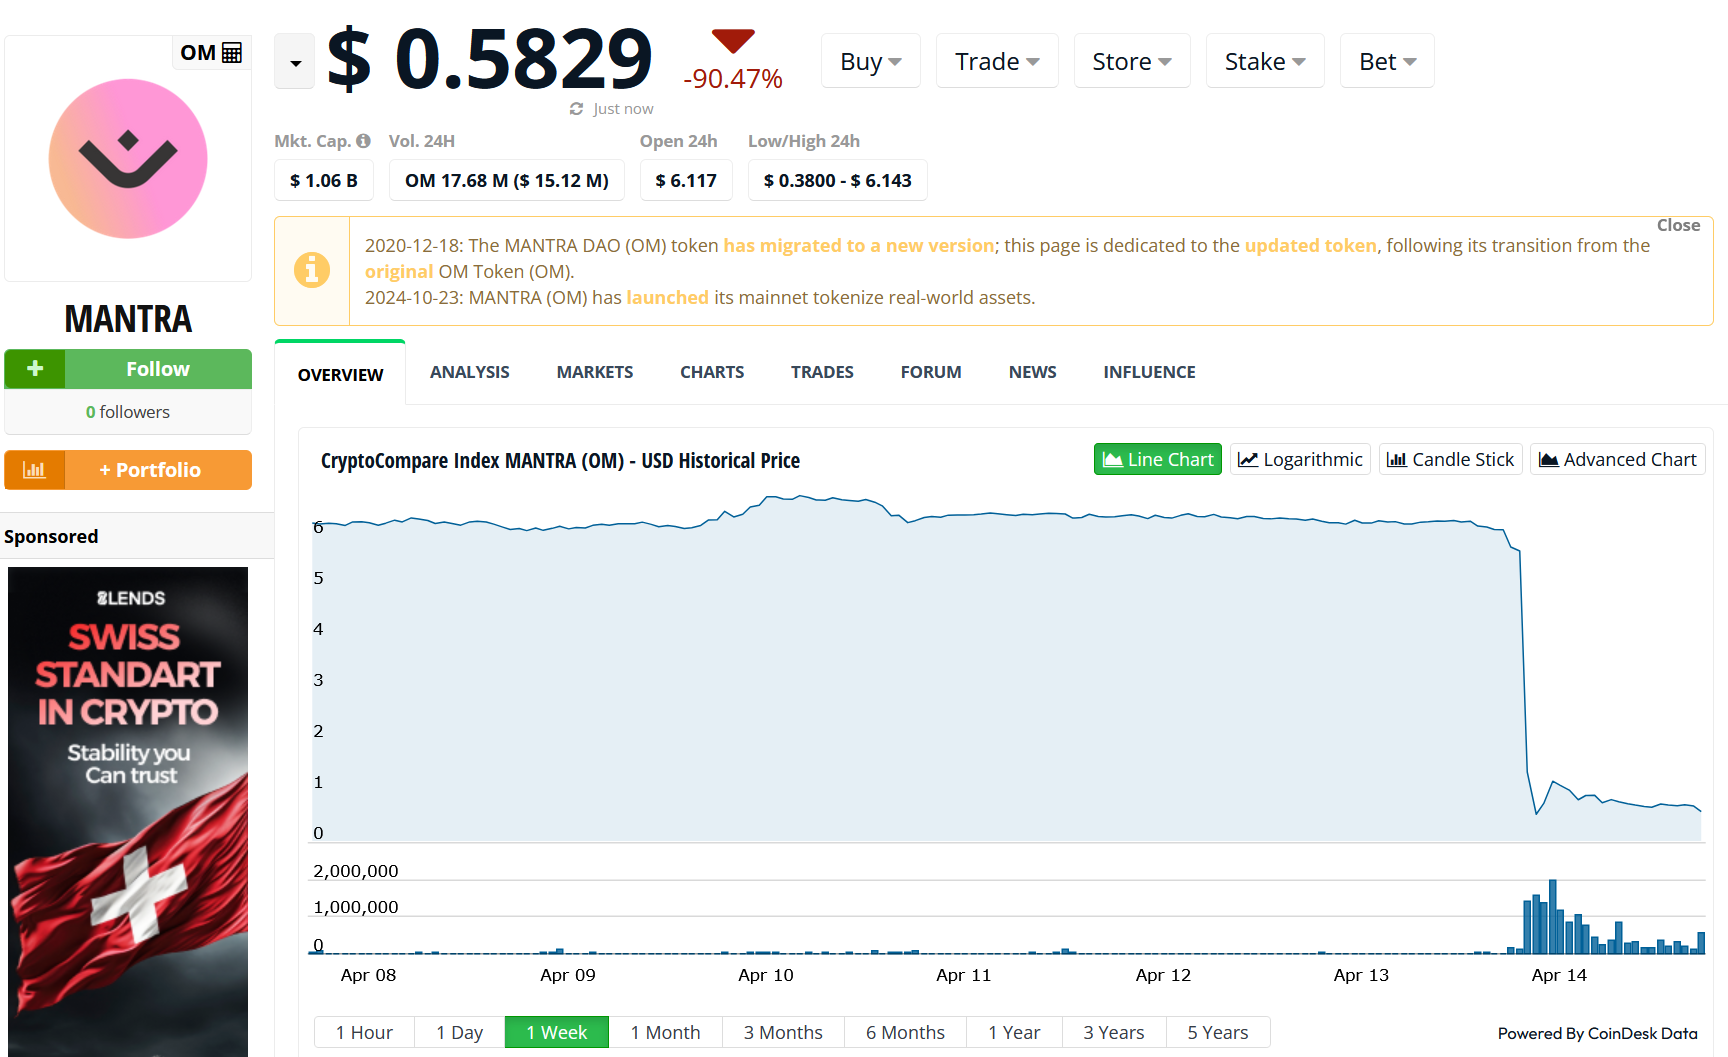The width and height of the screenshot is (1728, 1057).
Task: Open the 'has migrated to a new version' link
Action: point(857,245)
